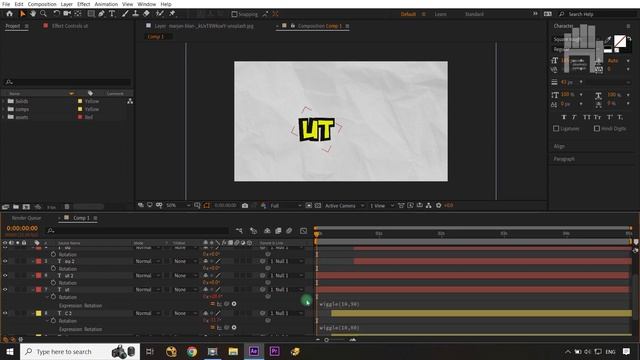Collapse the 'ut' layer properties
The height and width of the screenshot is (360, 640).
coord(33,290)
